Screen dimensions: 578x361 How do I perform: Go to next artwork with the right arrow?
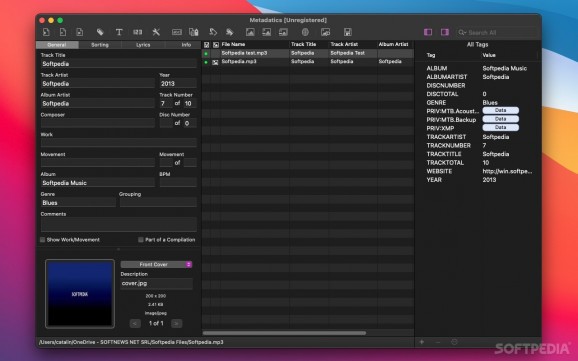[177, 323]
